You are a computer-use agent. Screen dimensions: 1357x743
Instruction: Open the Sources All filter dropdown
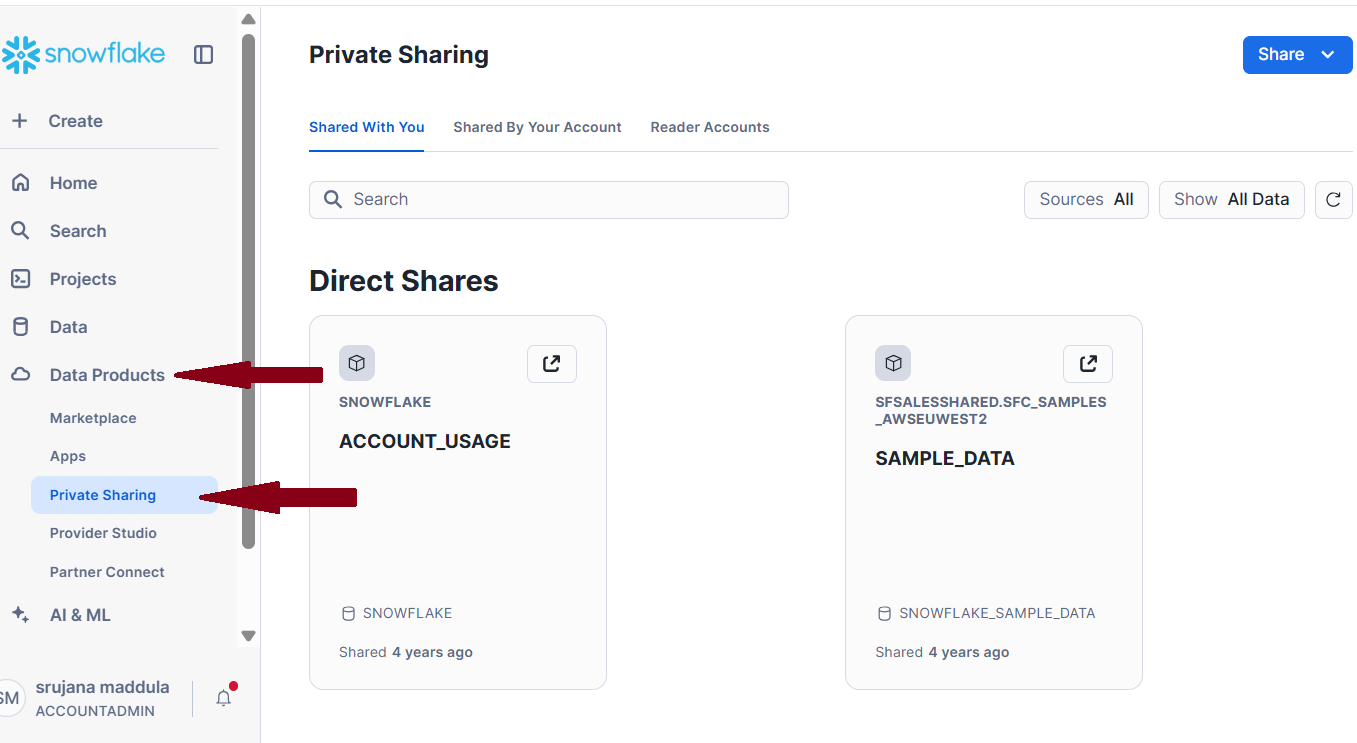[x=1086, y=200]
